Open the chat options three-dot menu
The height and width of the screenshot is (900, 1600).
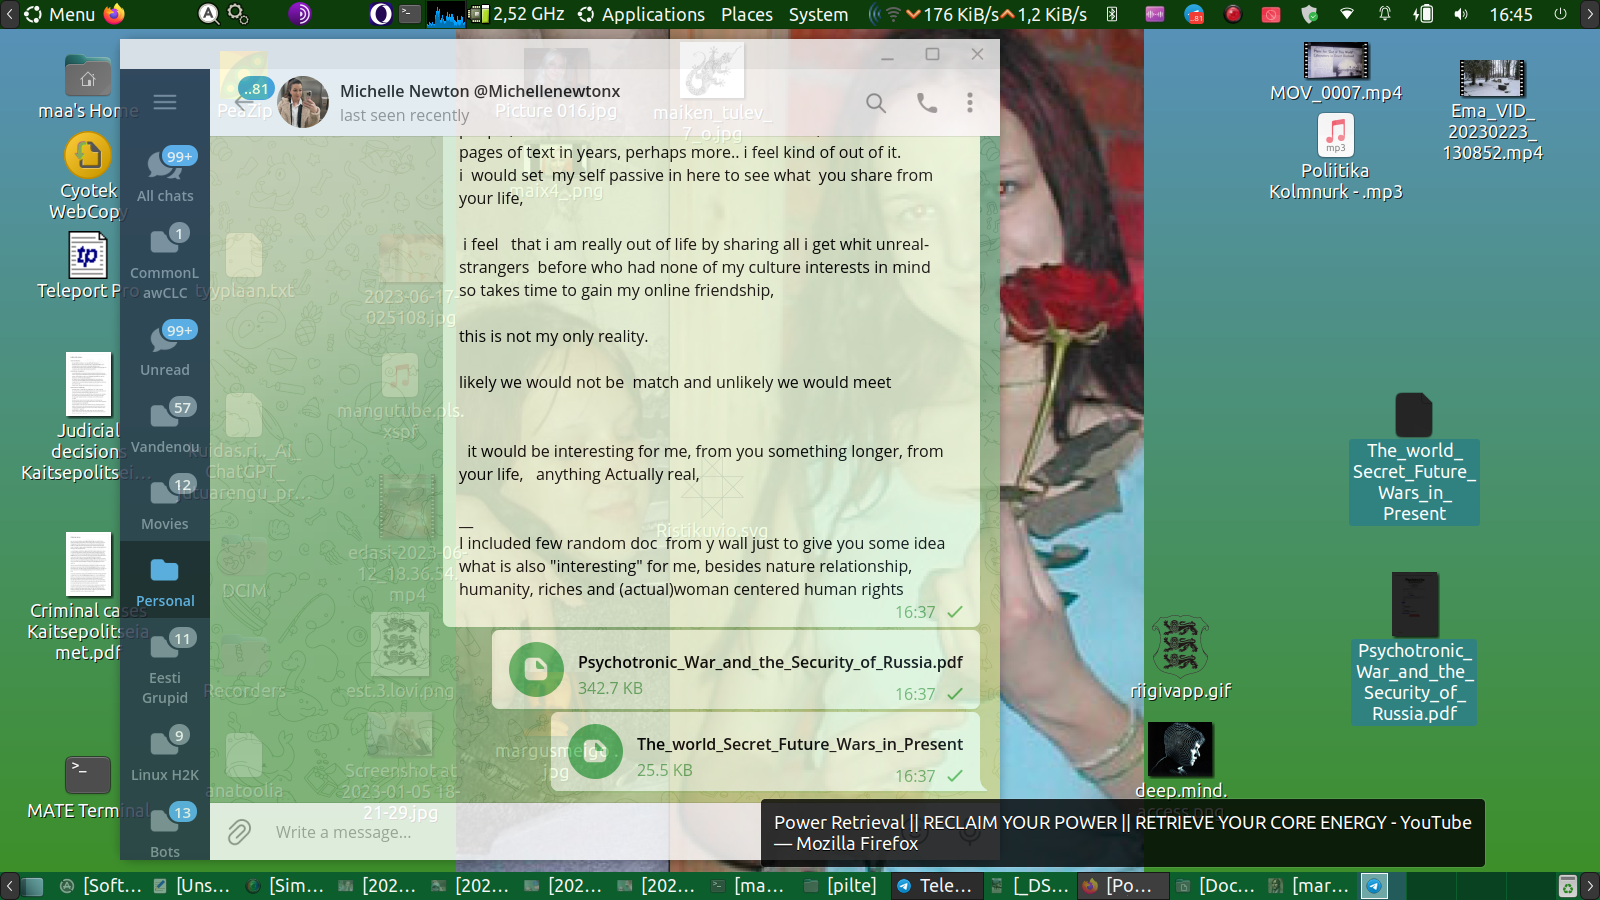click(x=970, y=102)
